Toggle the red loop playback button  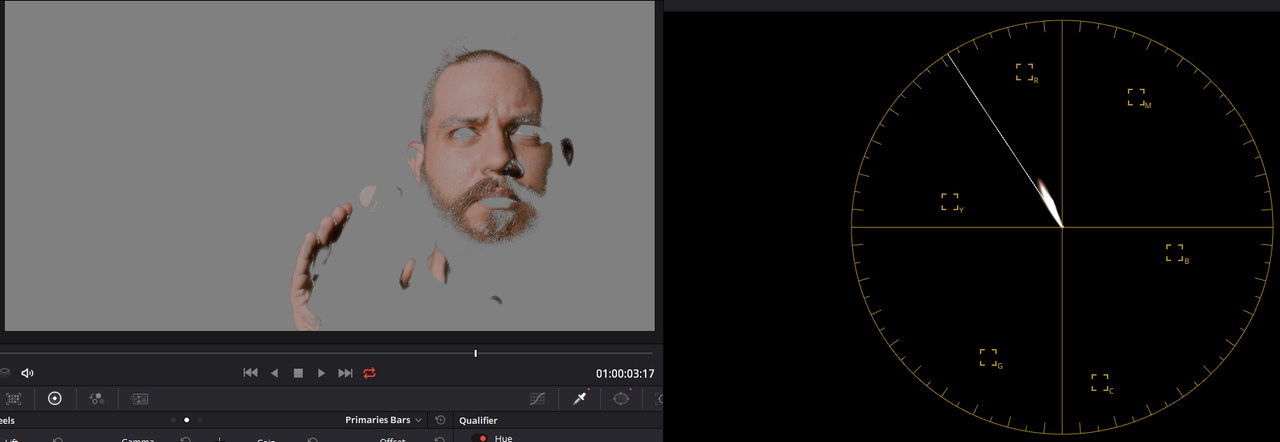click(370, 373)
